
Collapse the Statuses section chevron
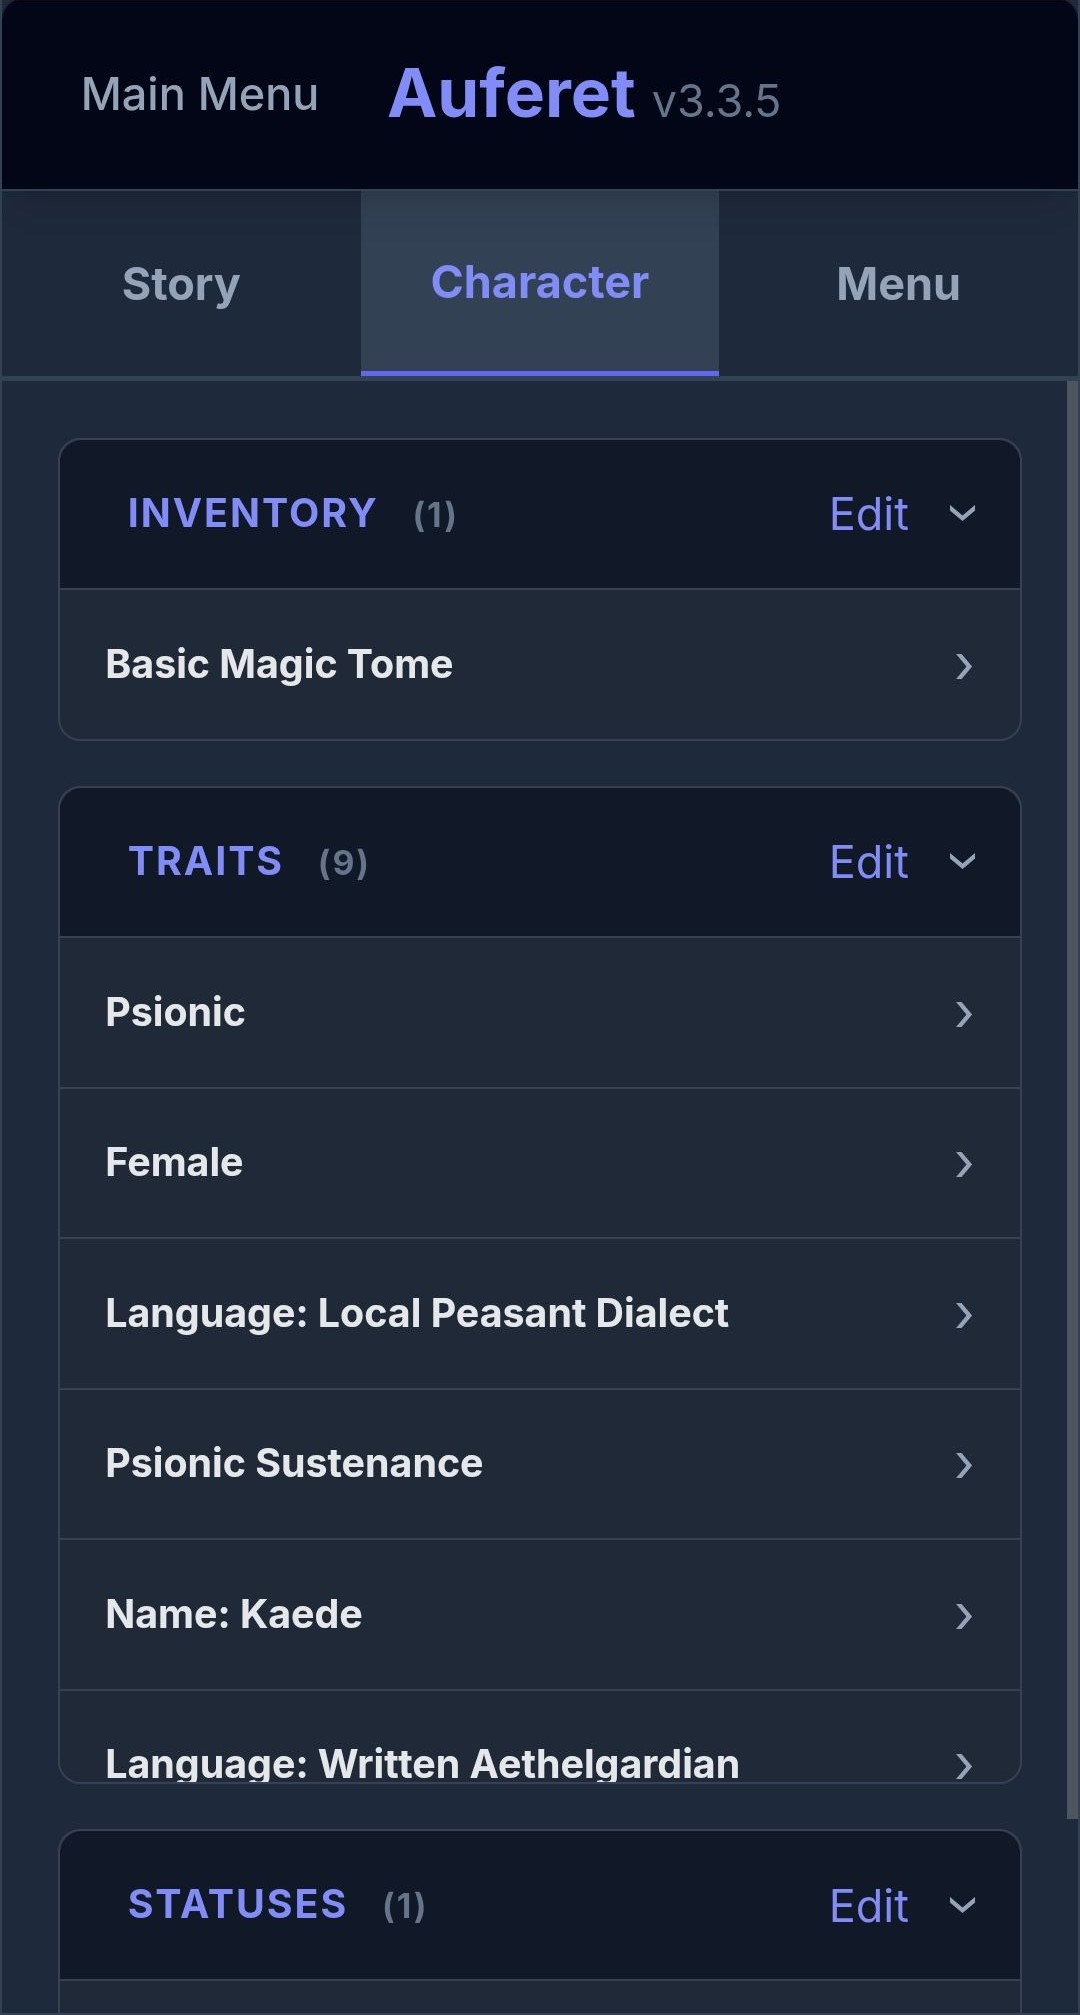point(962,1906)
